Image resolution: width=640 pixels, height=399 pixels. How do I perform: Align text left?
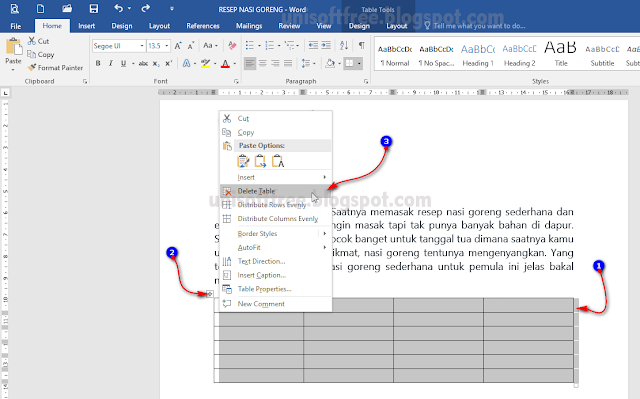click(x=249, y=63)
